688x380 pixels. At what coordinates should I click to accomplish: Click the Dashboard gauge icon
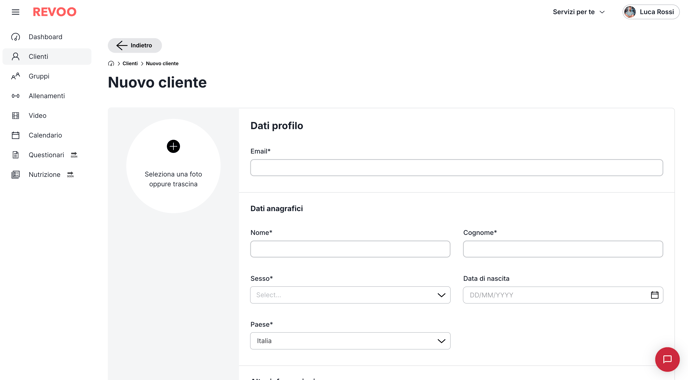[x=15, y=37]
